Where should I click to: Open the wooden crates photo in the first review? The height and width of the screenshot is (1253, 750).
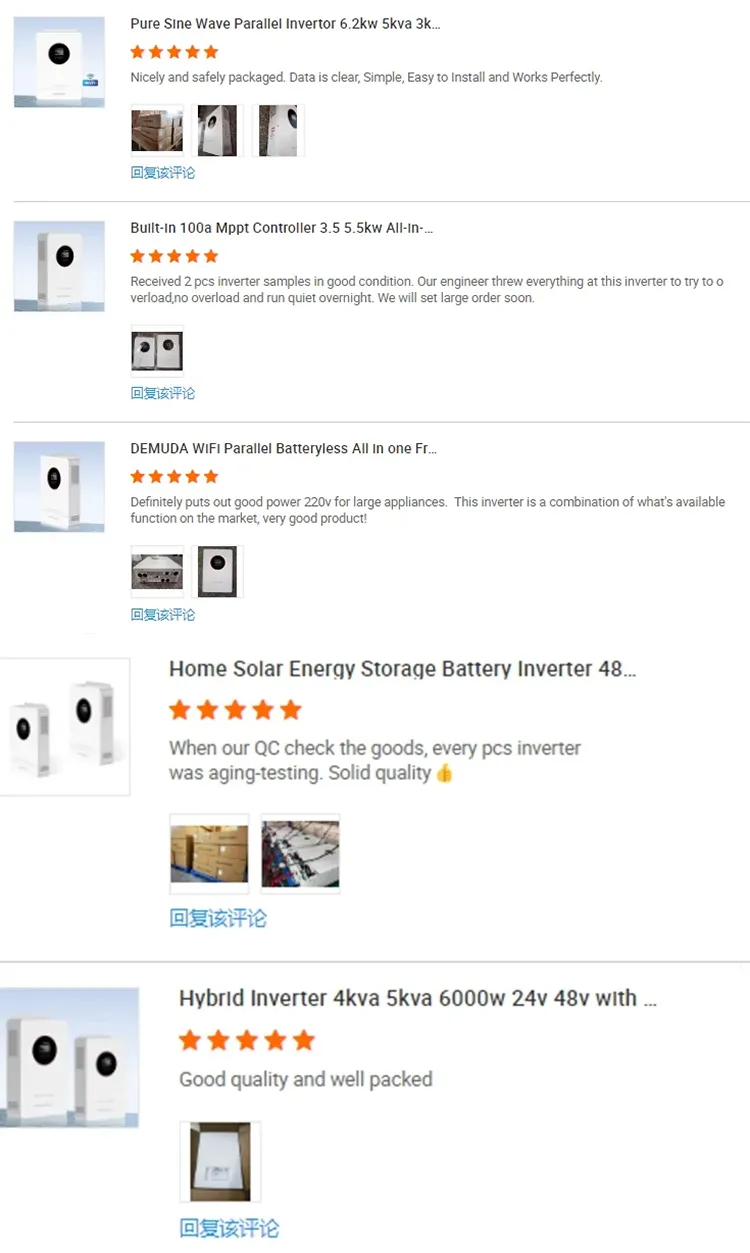[x=156, y=129]
